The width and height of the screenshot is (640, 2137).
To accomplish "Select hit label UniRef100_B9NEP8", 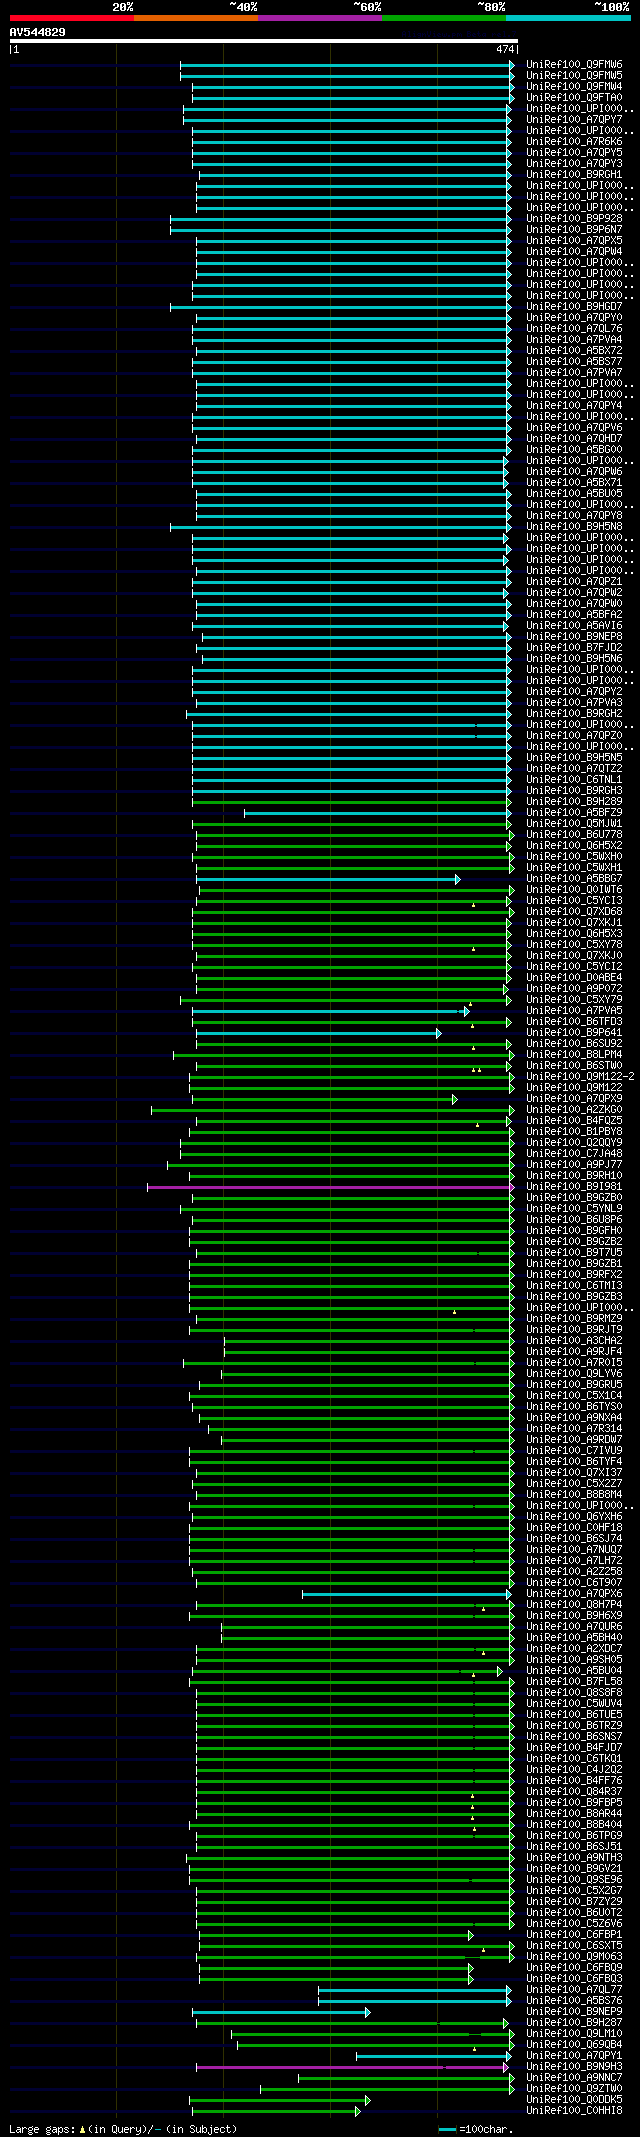I will click(x=574, y=637).
